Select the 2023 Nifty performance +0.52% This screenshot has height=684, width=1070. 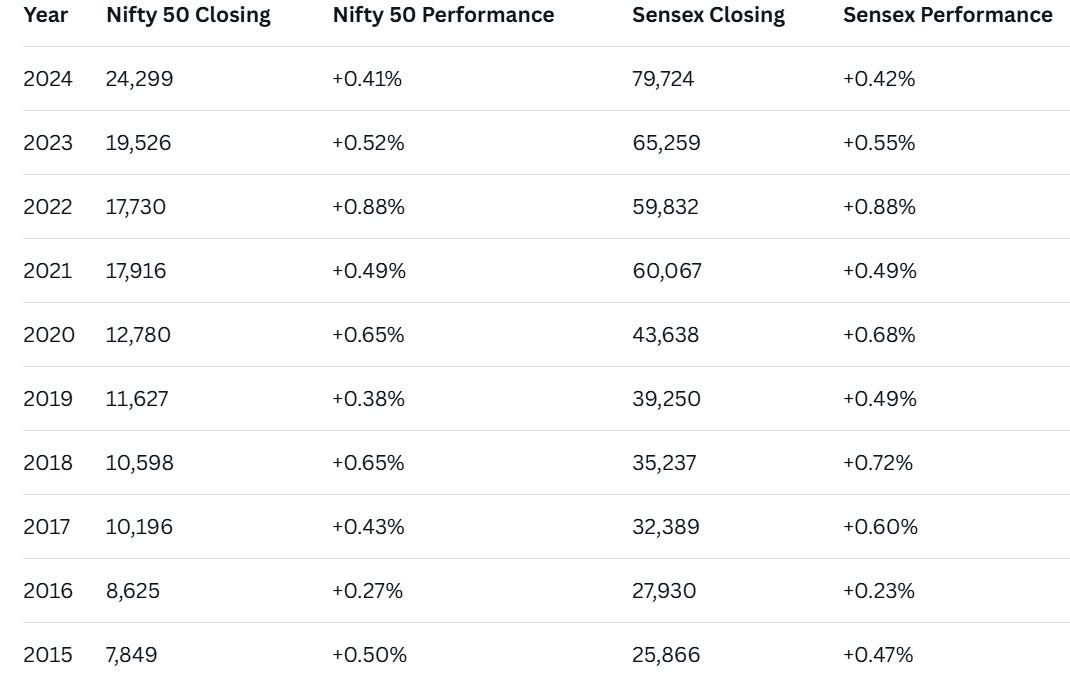point(368,143)
